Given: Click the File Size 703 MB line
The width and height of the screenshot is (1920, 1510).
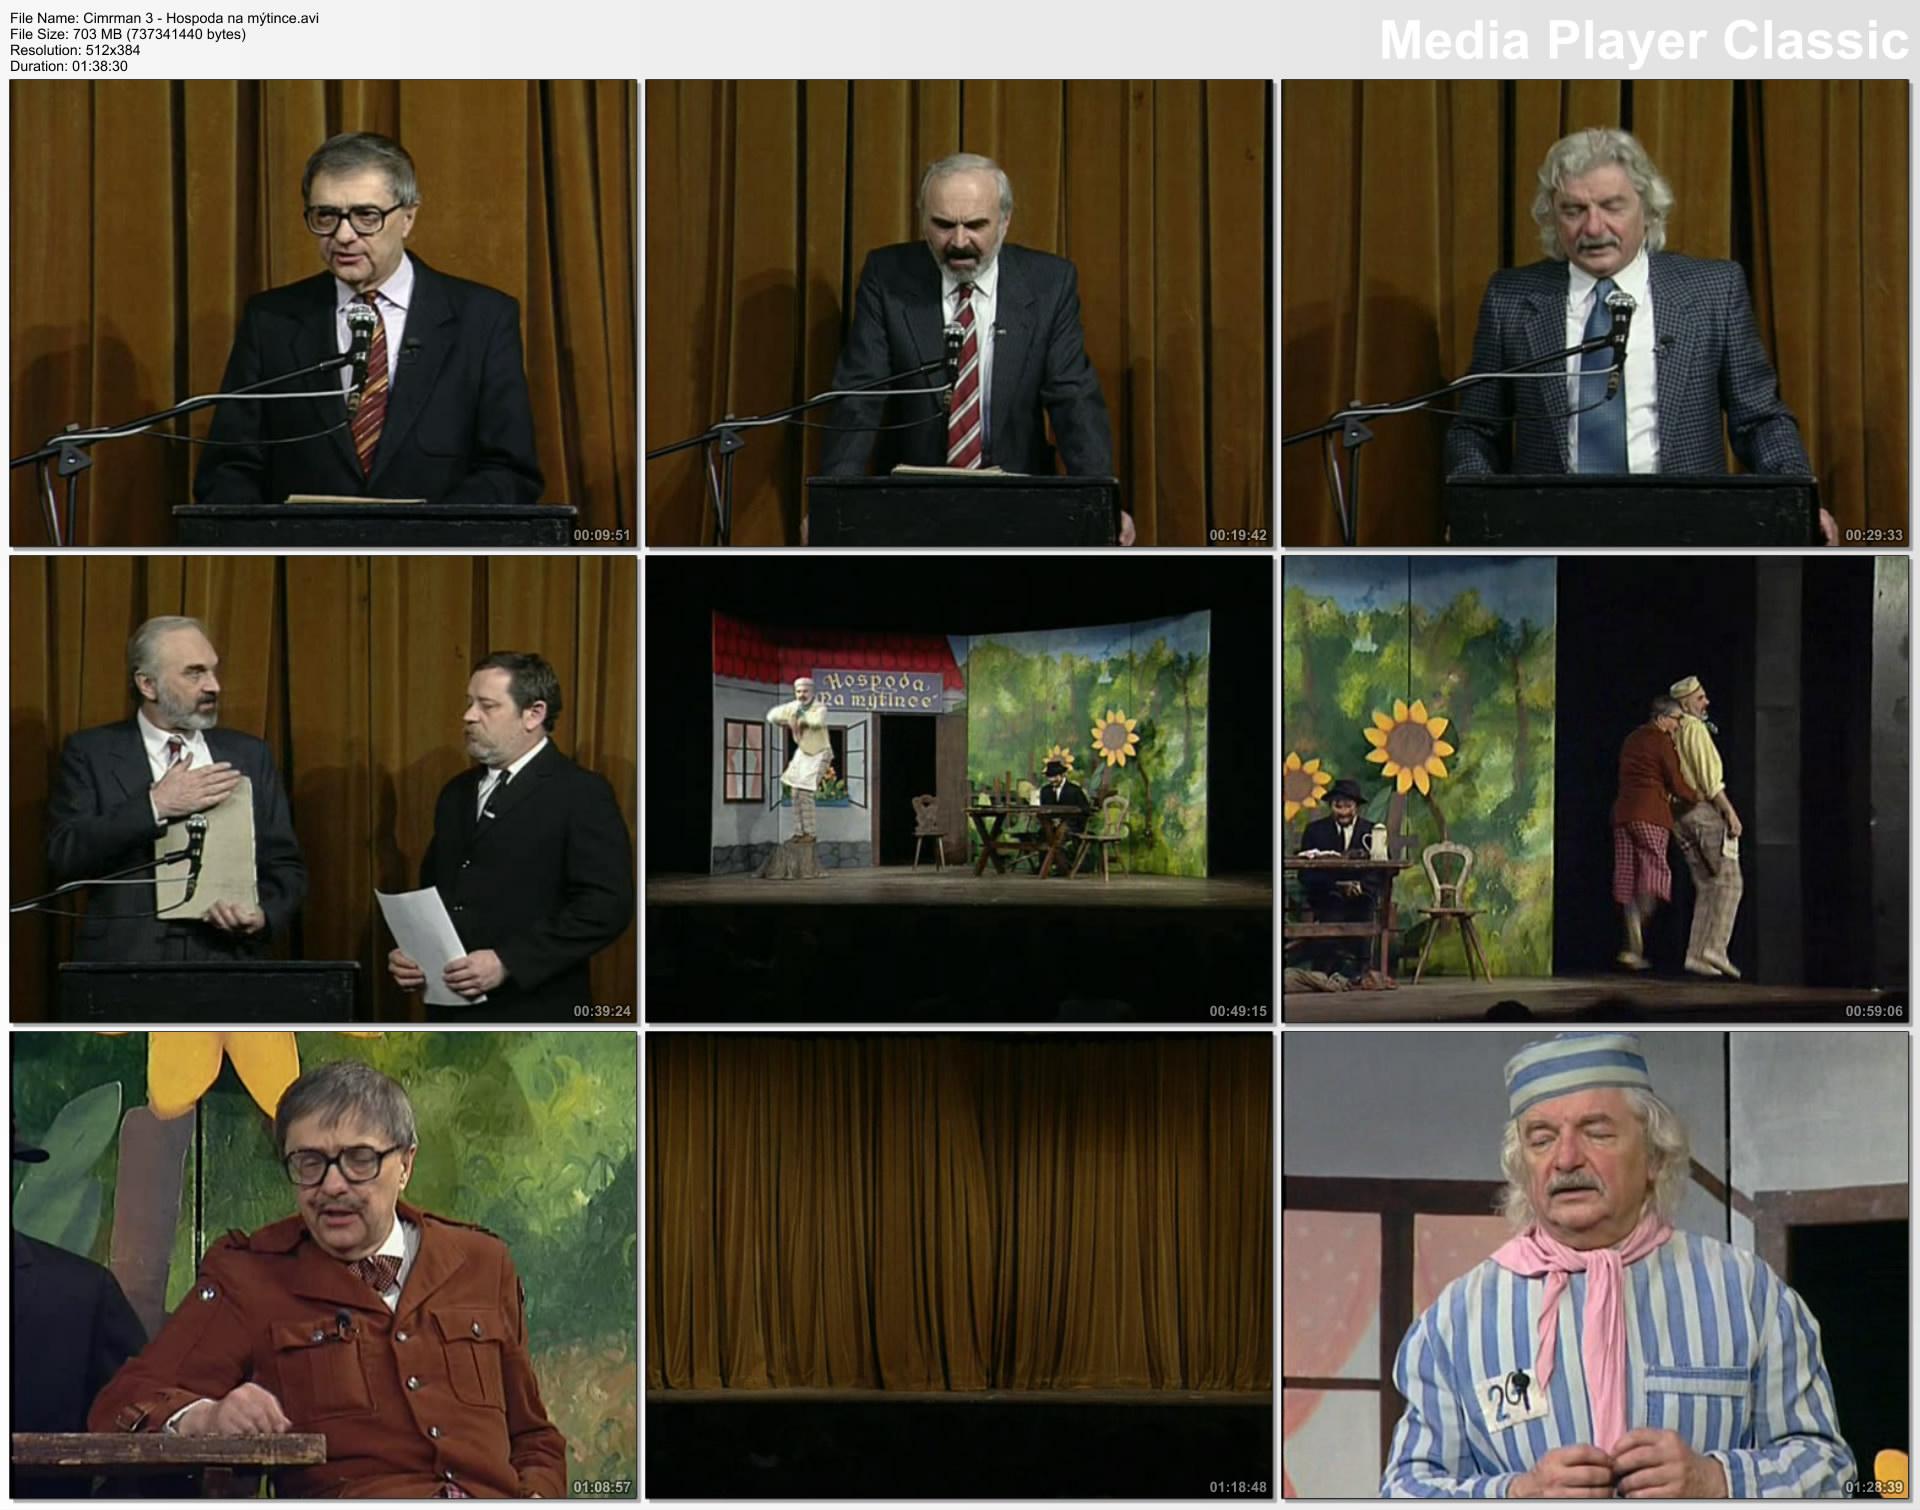Looking at the screenshot, I should pos(127,34).
